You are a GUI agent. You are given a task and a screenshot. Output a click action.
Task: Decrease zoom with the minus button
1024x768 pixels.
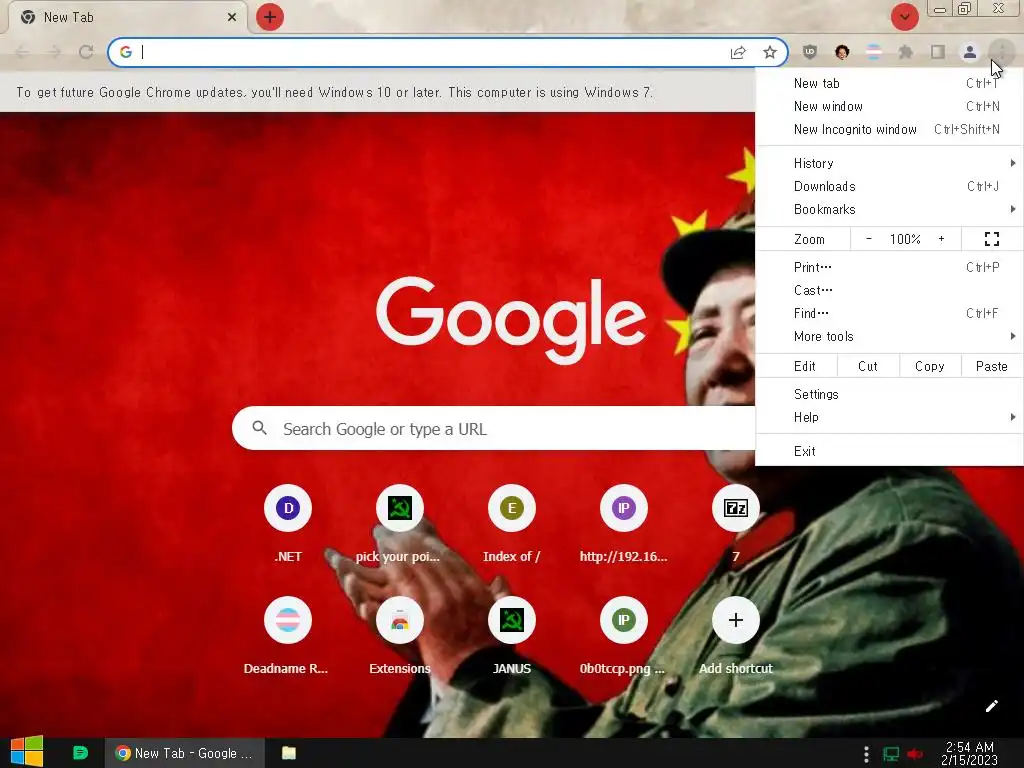pos(869,239)
